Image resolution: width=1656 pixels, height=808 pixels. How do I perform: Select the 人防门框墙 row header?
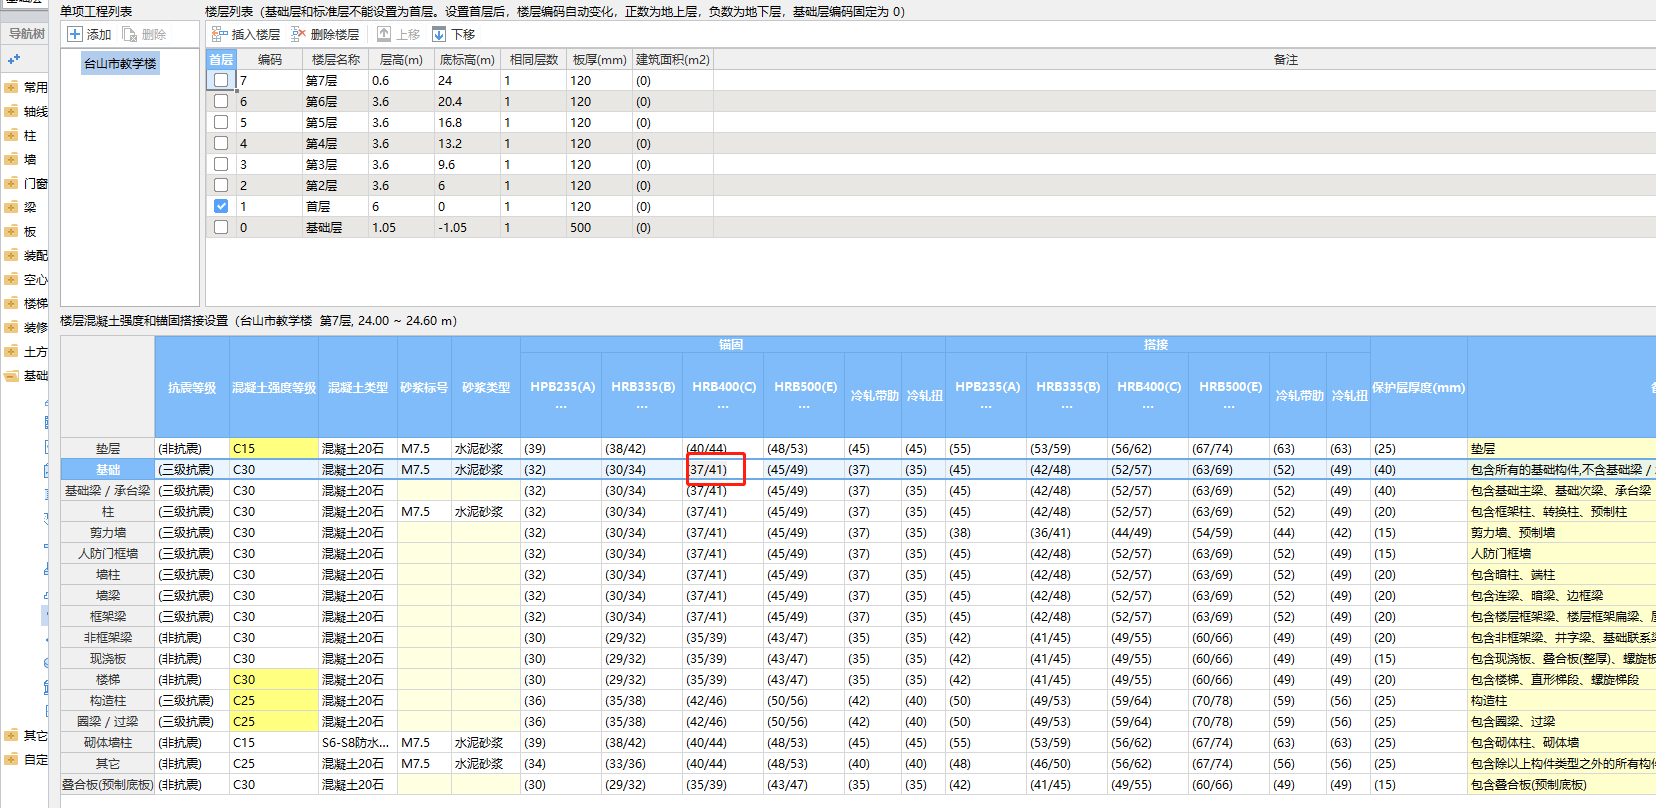[x=108, y=554]
